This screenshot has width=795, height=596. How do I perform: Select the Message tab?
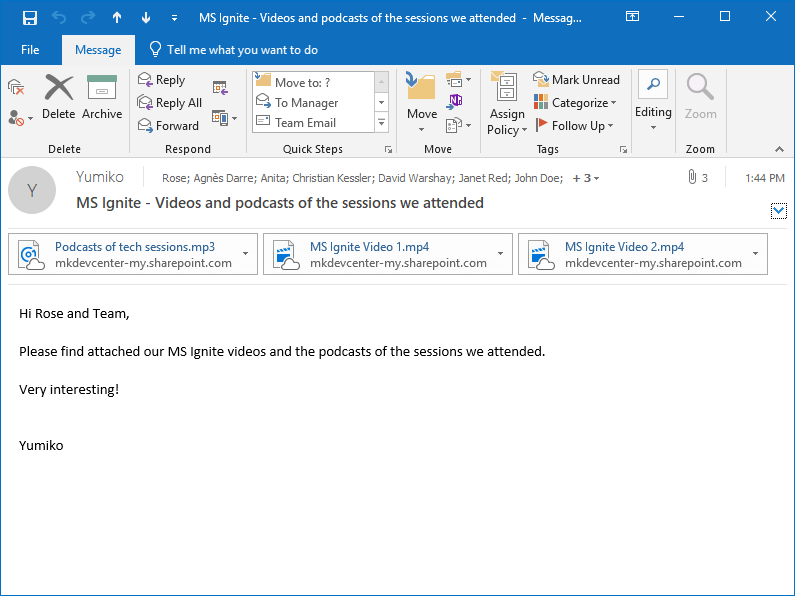98,50
